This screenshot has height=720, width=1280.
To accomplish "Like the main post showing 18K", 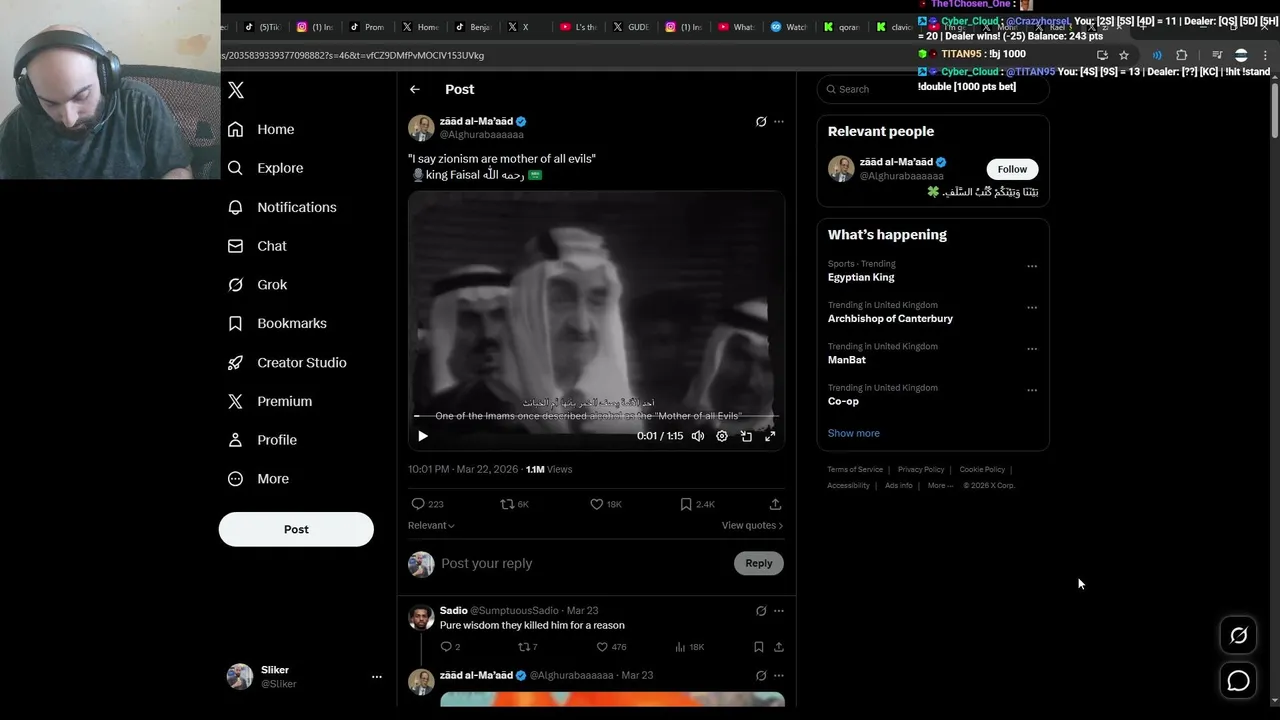I will click(x=606, y=504).
